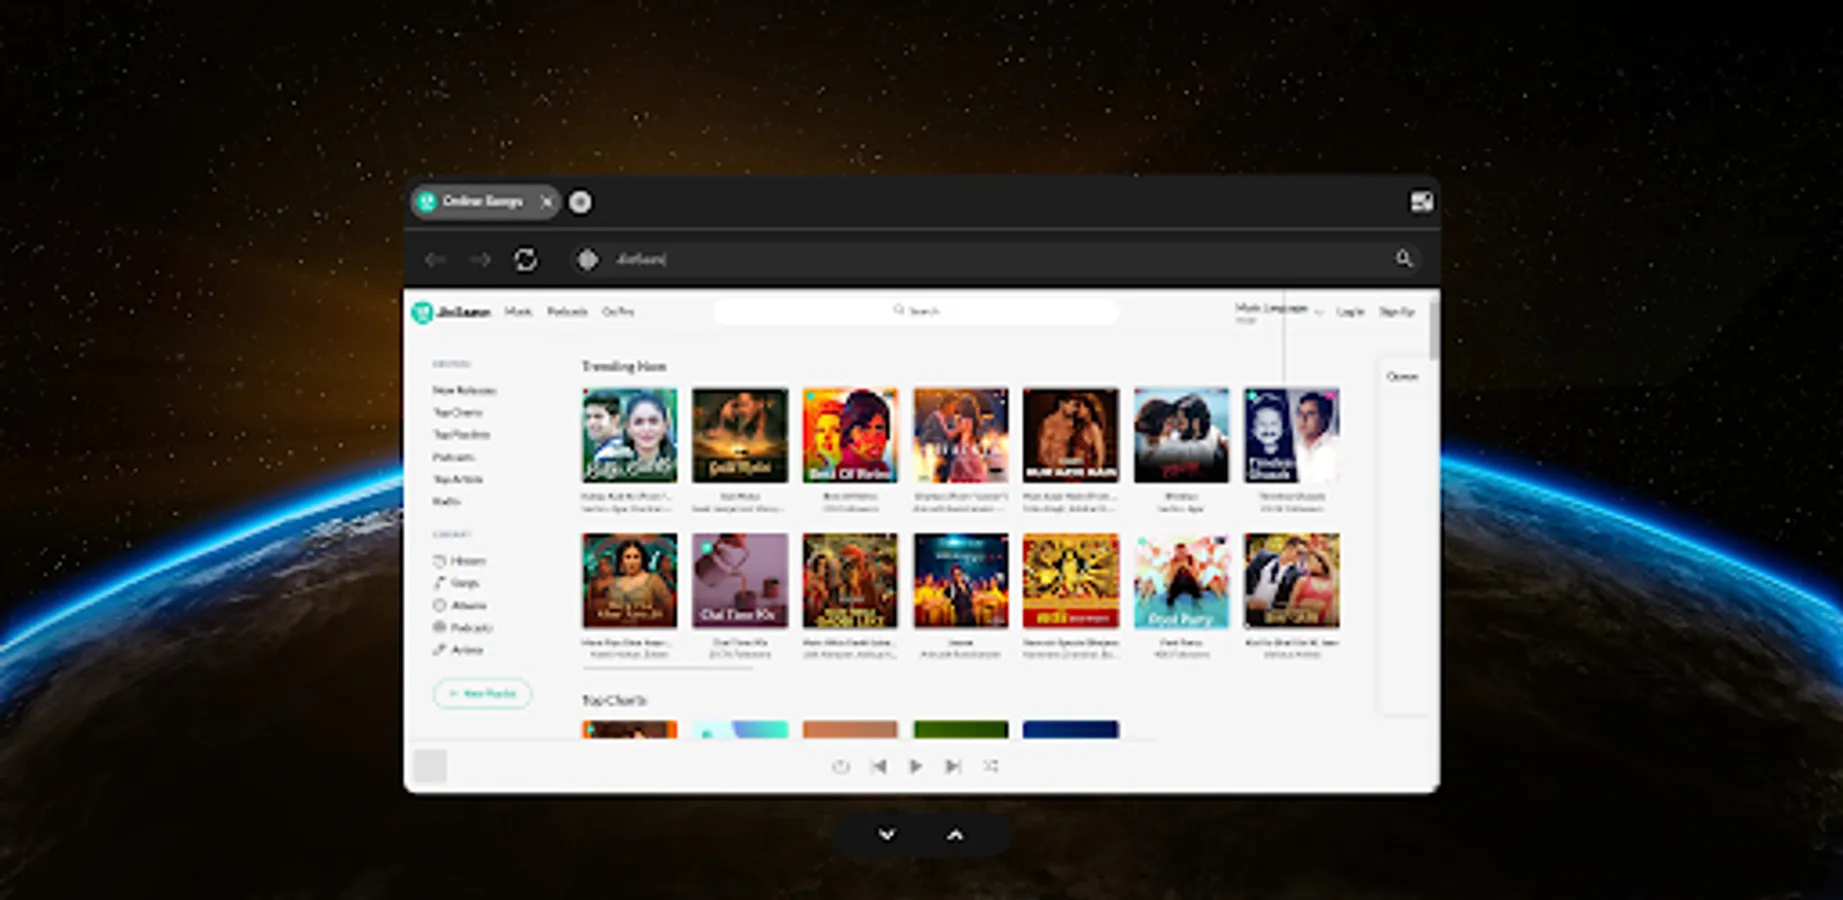Click the site info icon beside the address
Viewport: 1843px width, 900px height.
click(x=587, y=260)
